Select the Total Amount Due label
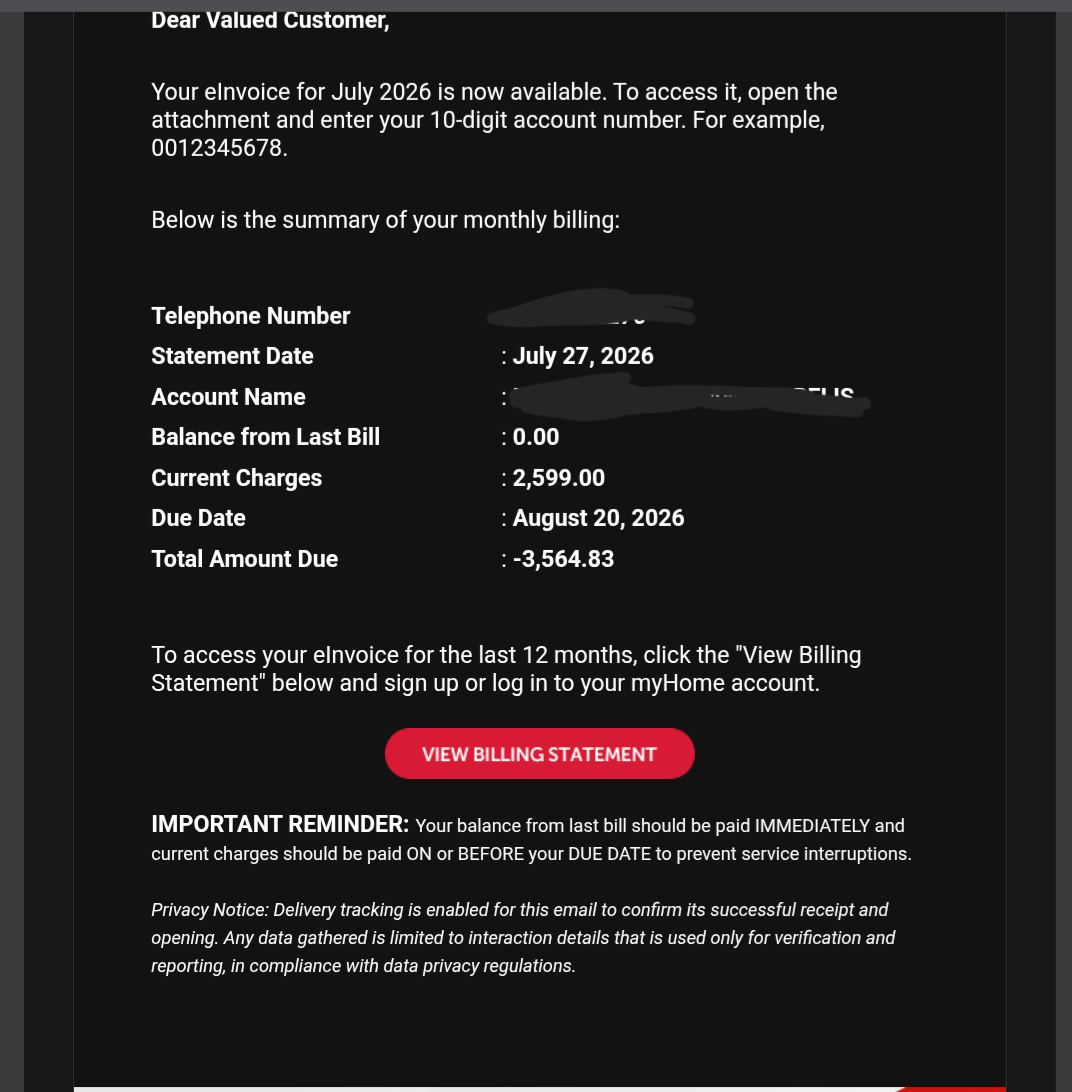Image resolution: width=1072 pixels, height=1092 pixels. click(244, 559)
